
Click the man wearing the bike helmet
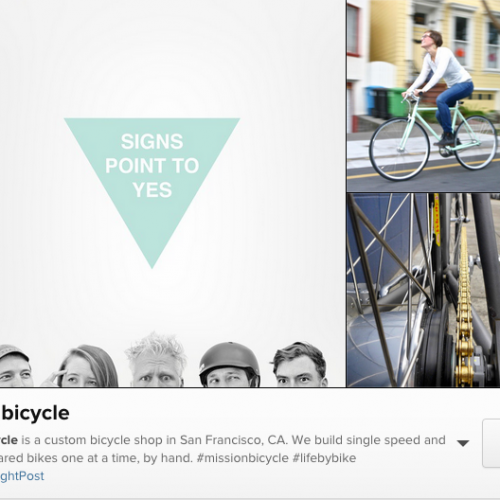click(x=230, y=365)
